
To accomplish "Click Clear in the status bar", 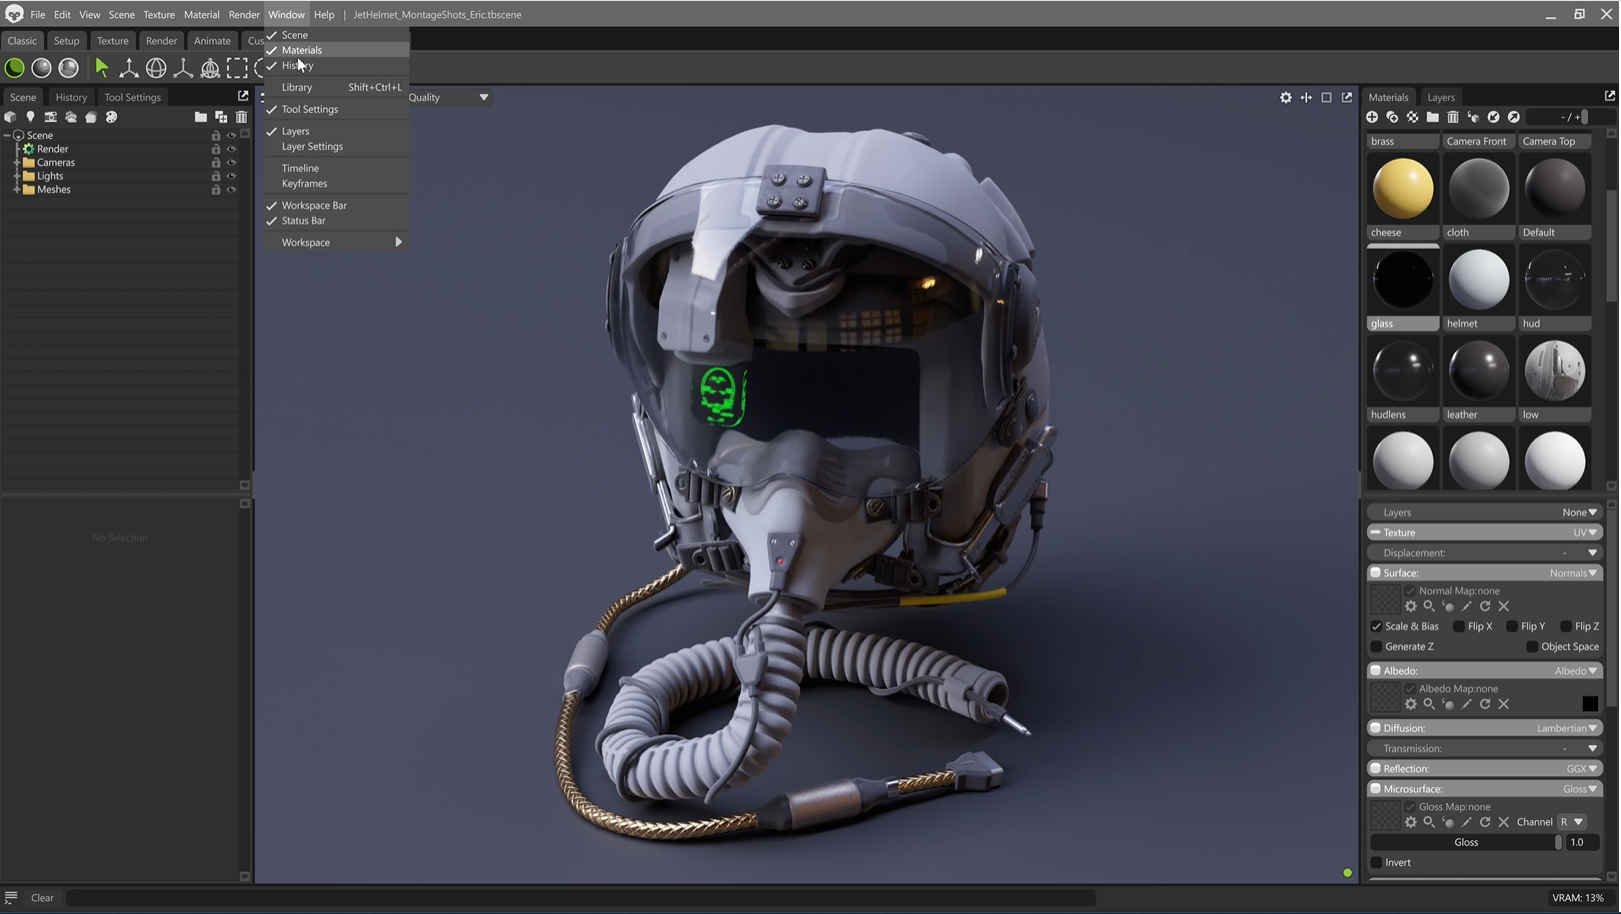I will [42, 898].
